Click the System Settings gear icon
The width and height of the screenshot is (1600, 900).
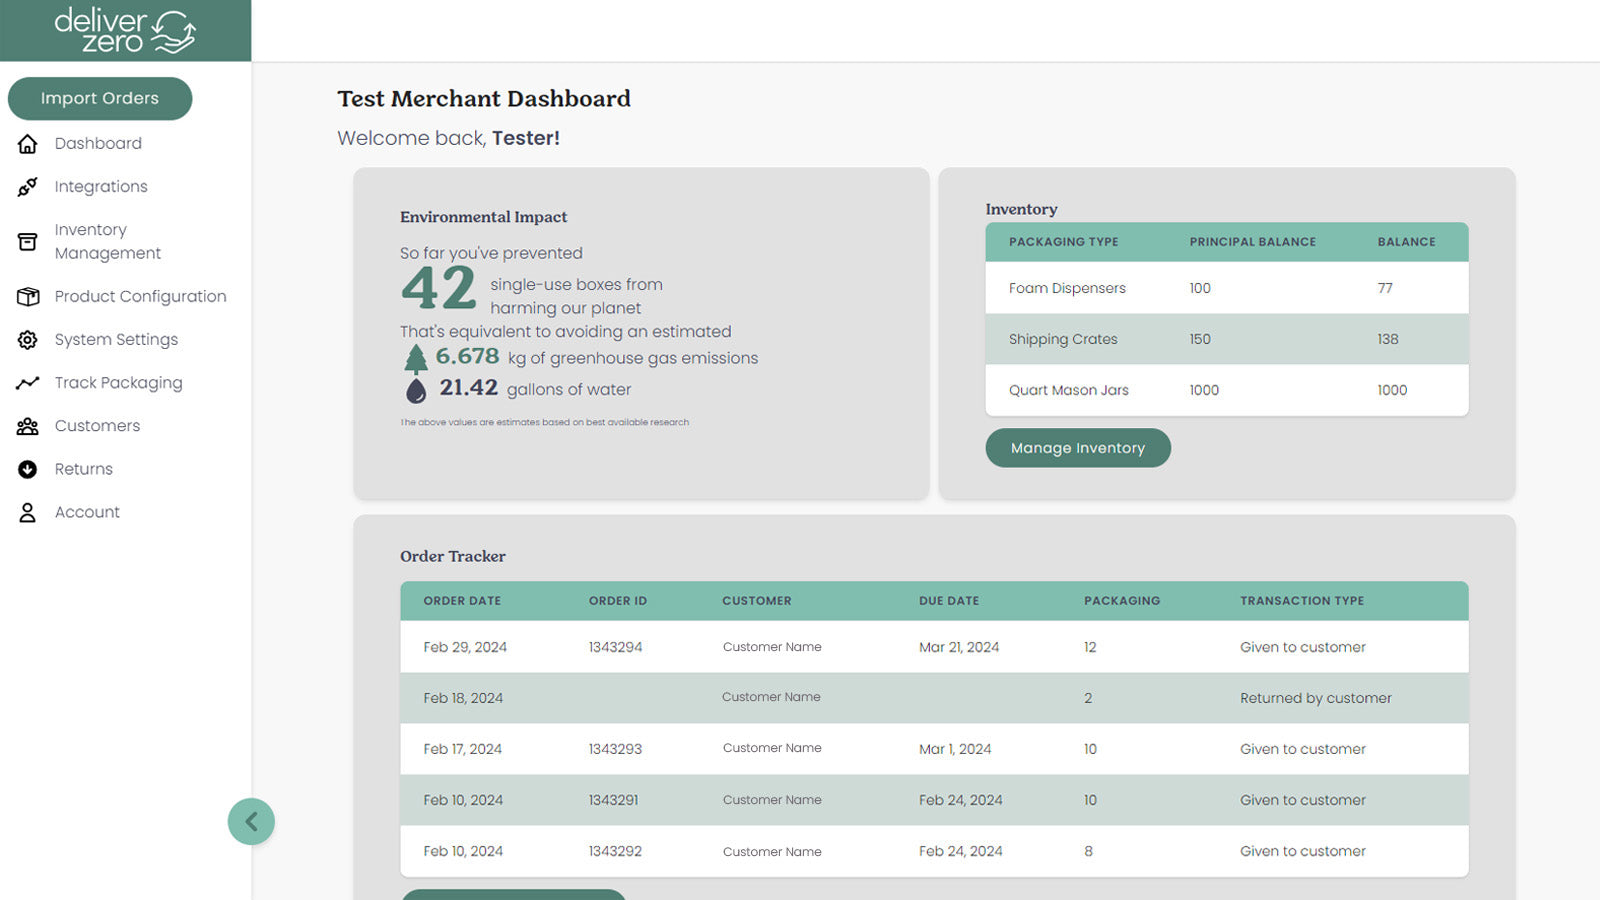pyautogui.click(x=28, y=340)
